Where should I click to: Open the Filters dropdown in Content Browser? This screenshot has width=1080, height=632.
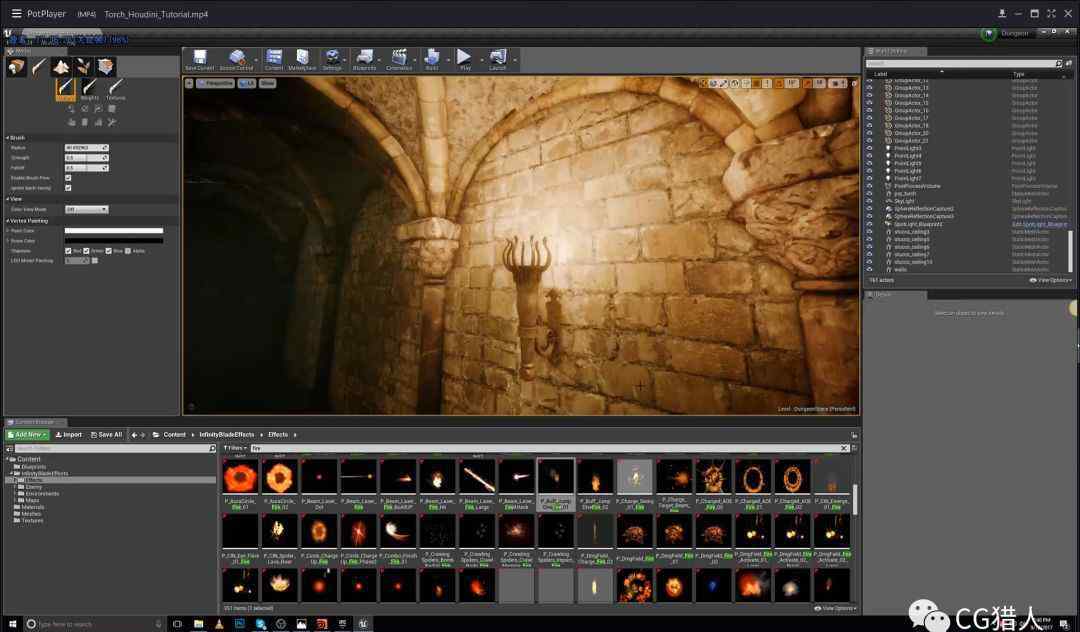(235, 448)
